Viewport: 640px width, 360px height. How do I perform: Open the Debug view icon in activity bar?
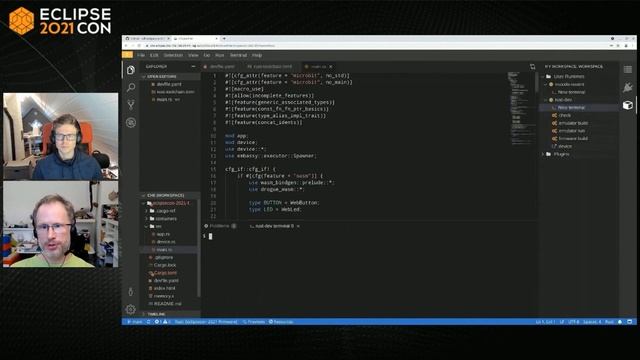pos(131,122)
